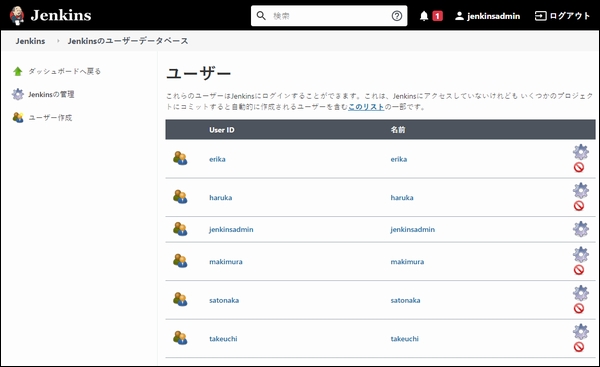The width and height of the screenshot is (600, 367).
Task: Open the takeuchi User ID link
Action: (x=223, y=339)
